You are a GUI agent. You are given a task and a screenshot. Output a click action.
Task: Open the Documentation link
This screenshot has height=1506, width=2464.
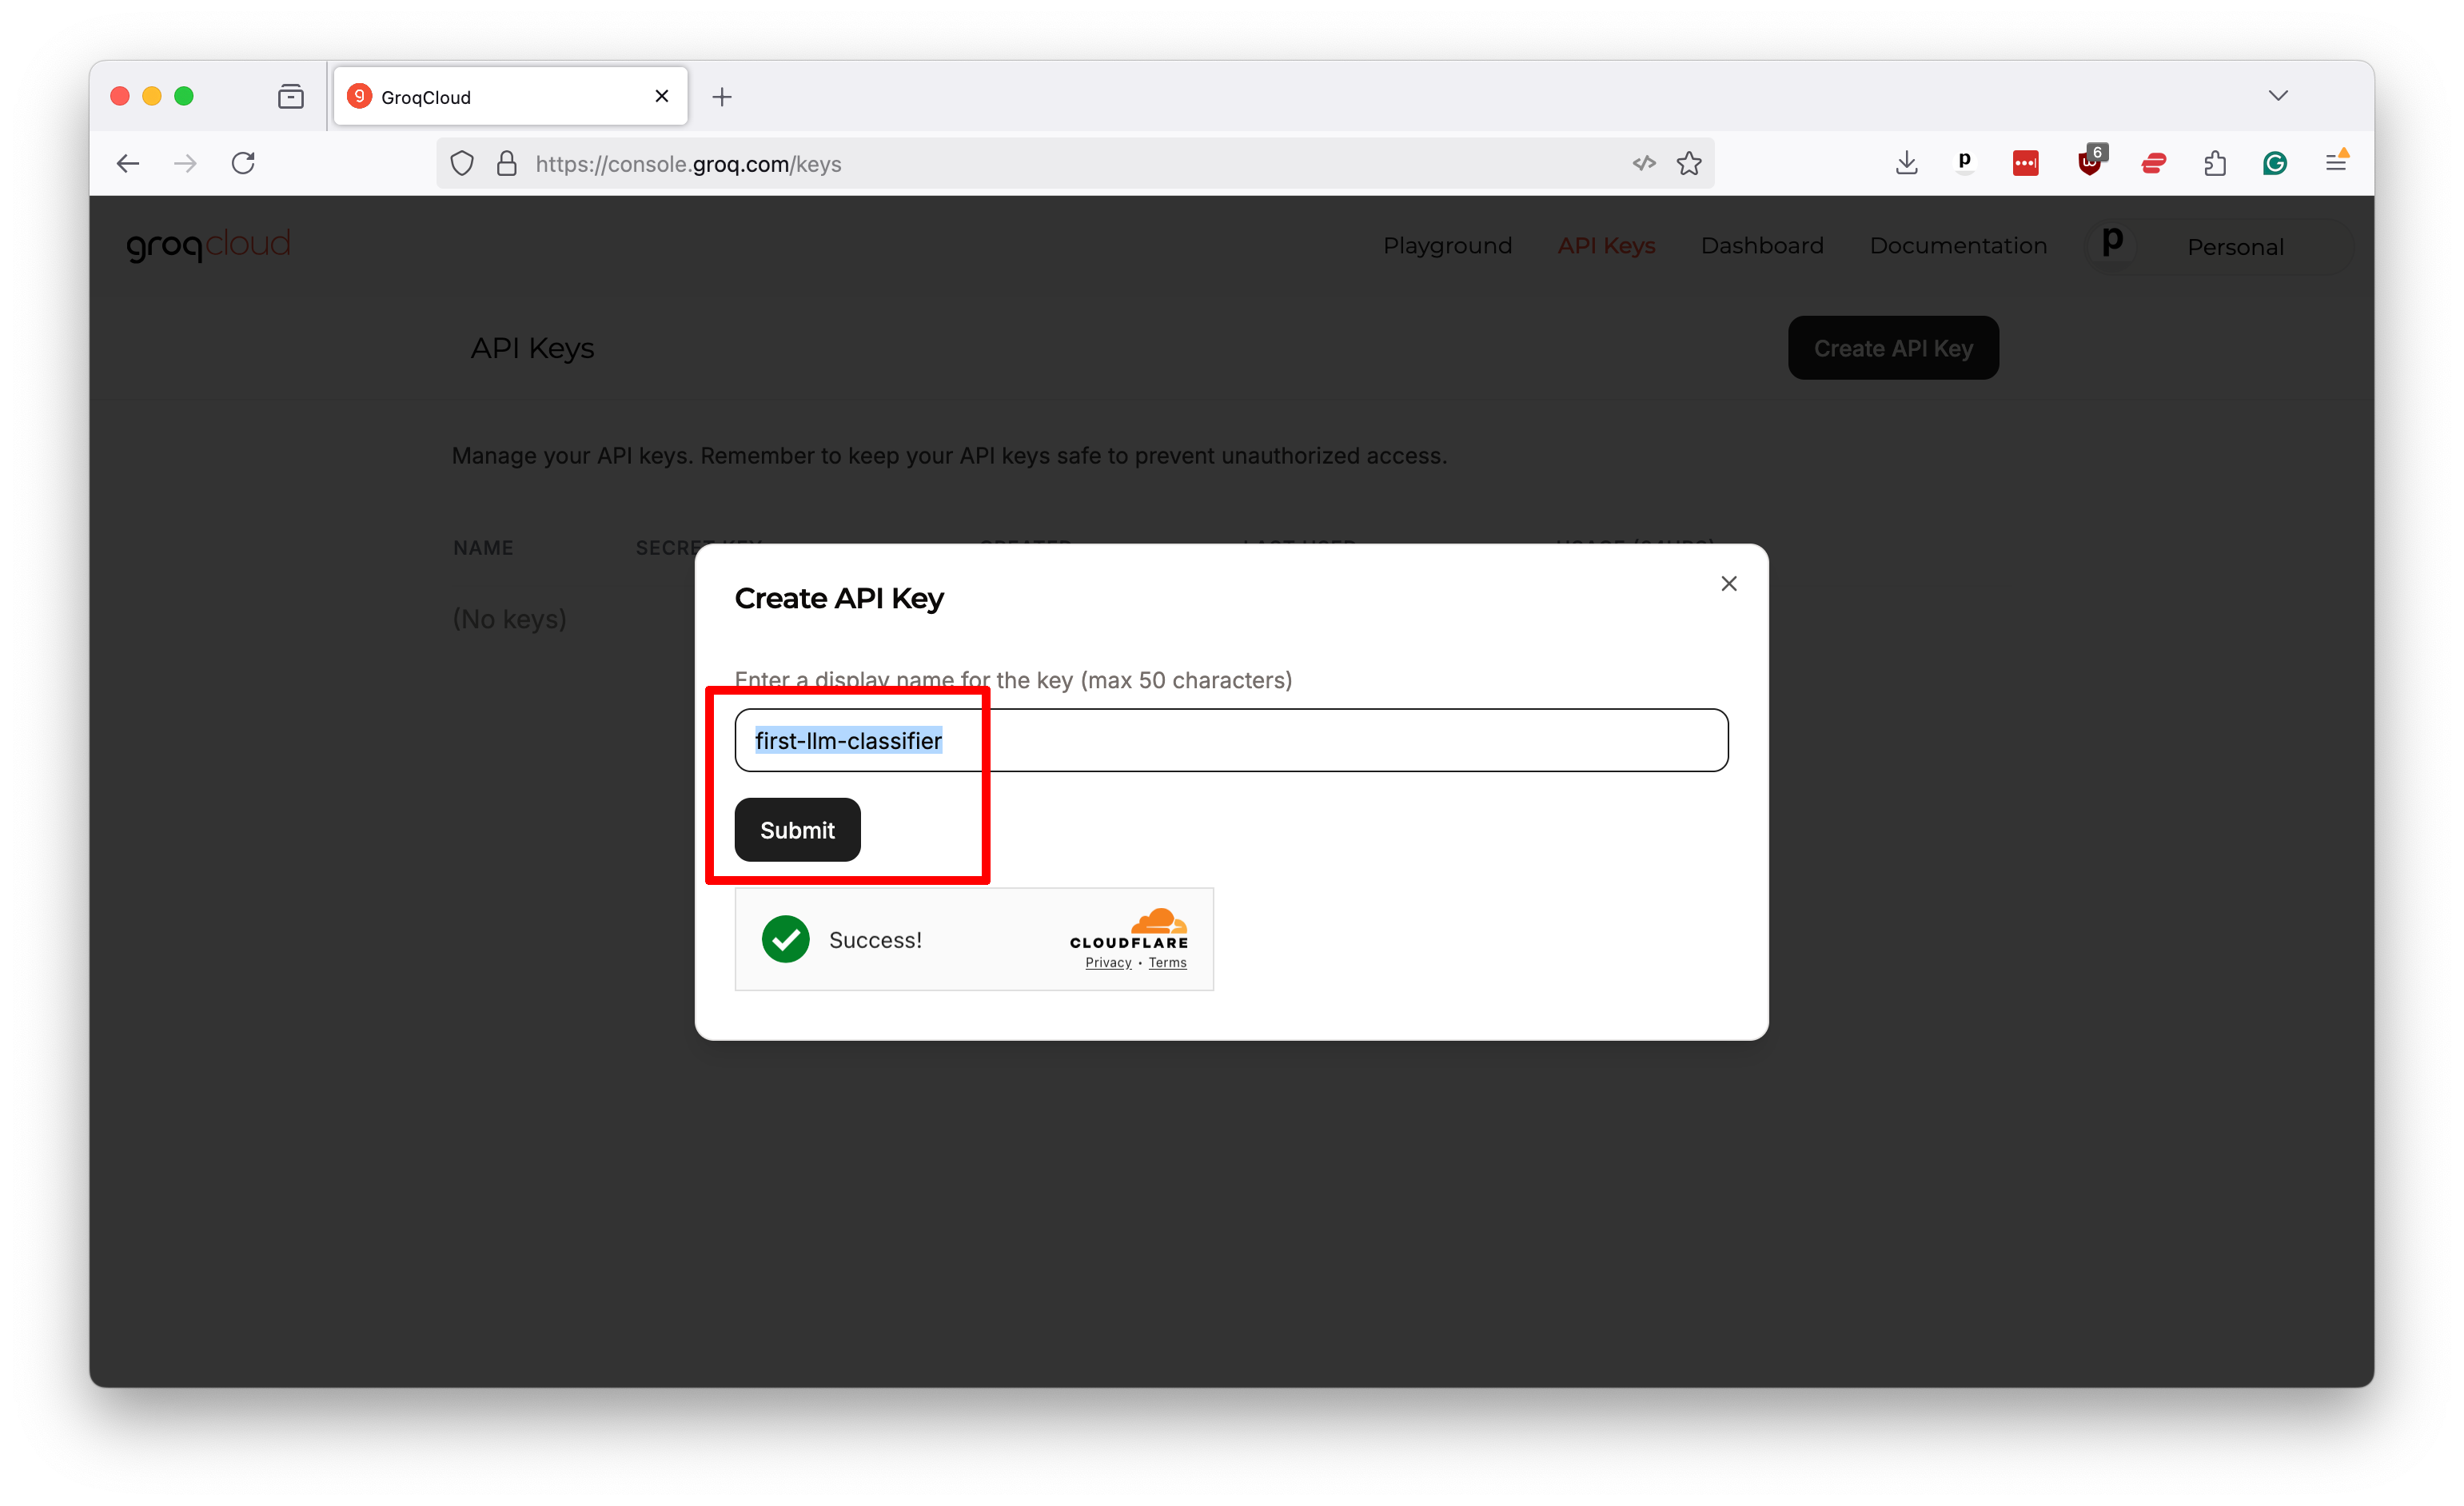1958,245
